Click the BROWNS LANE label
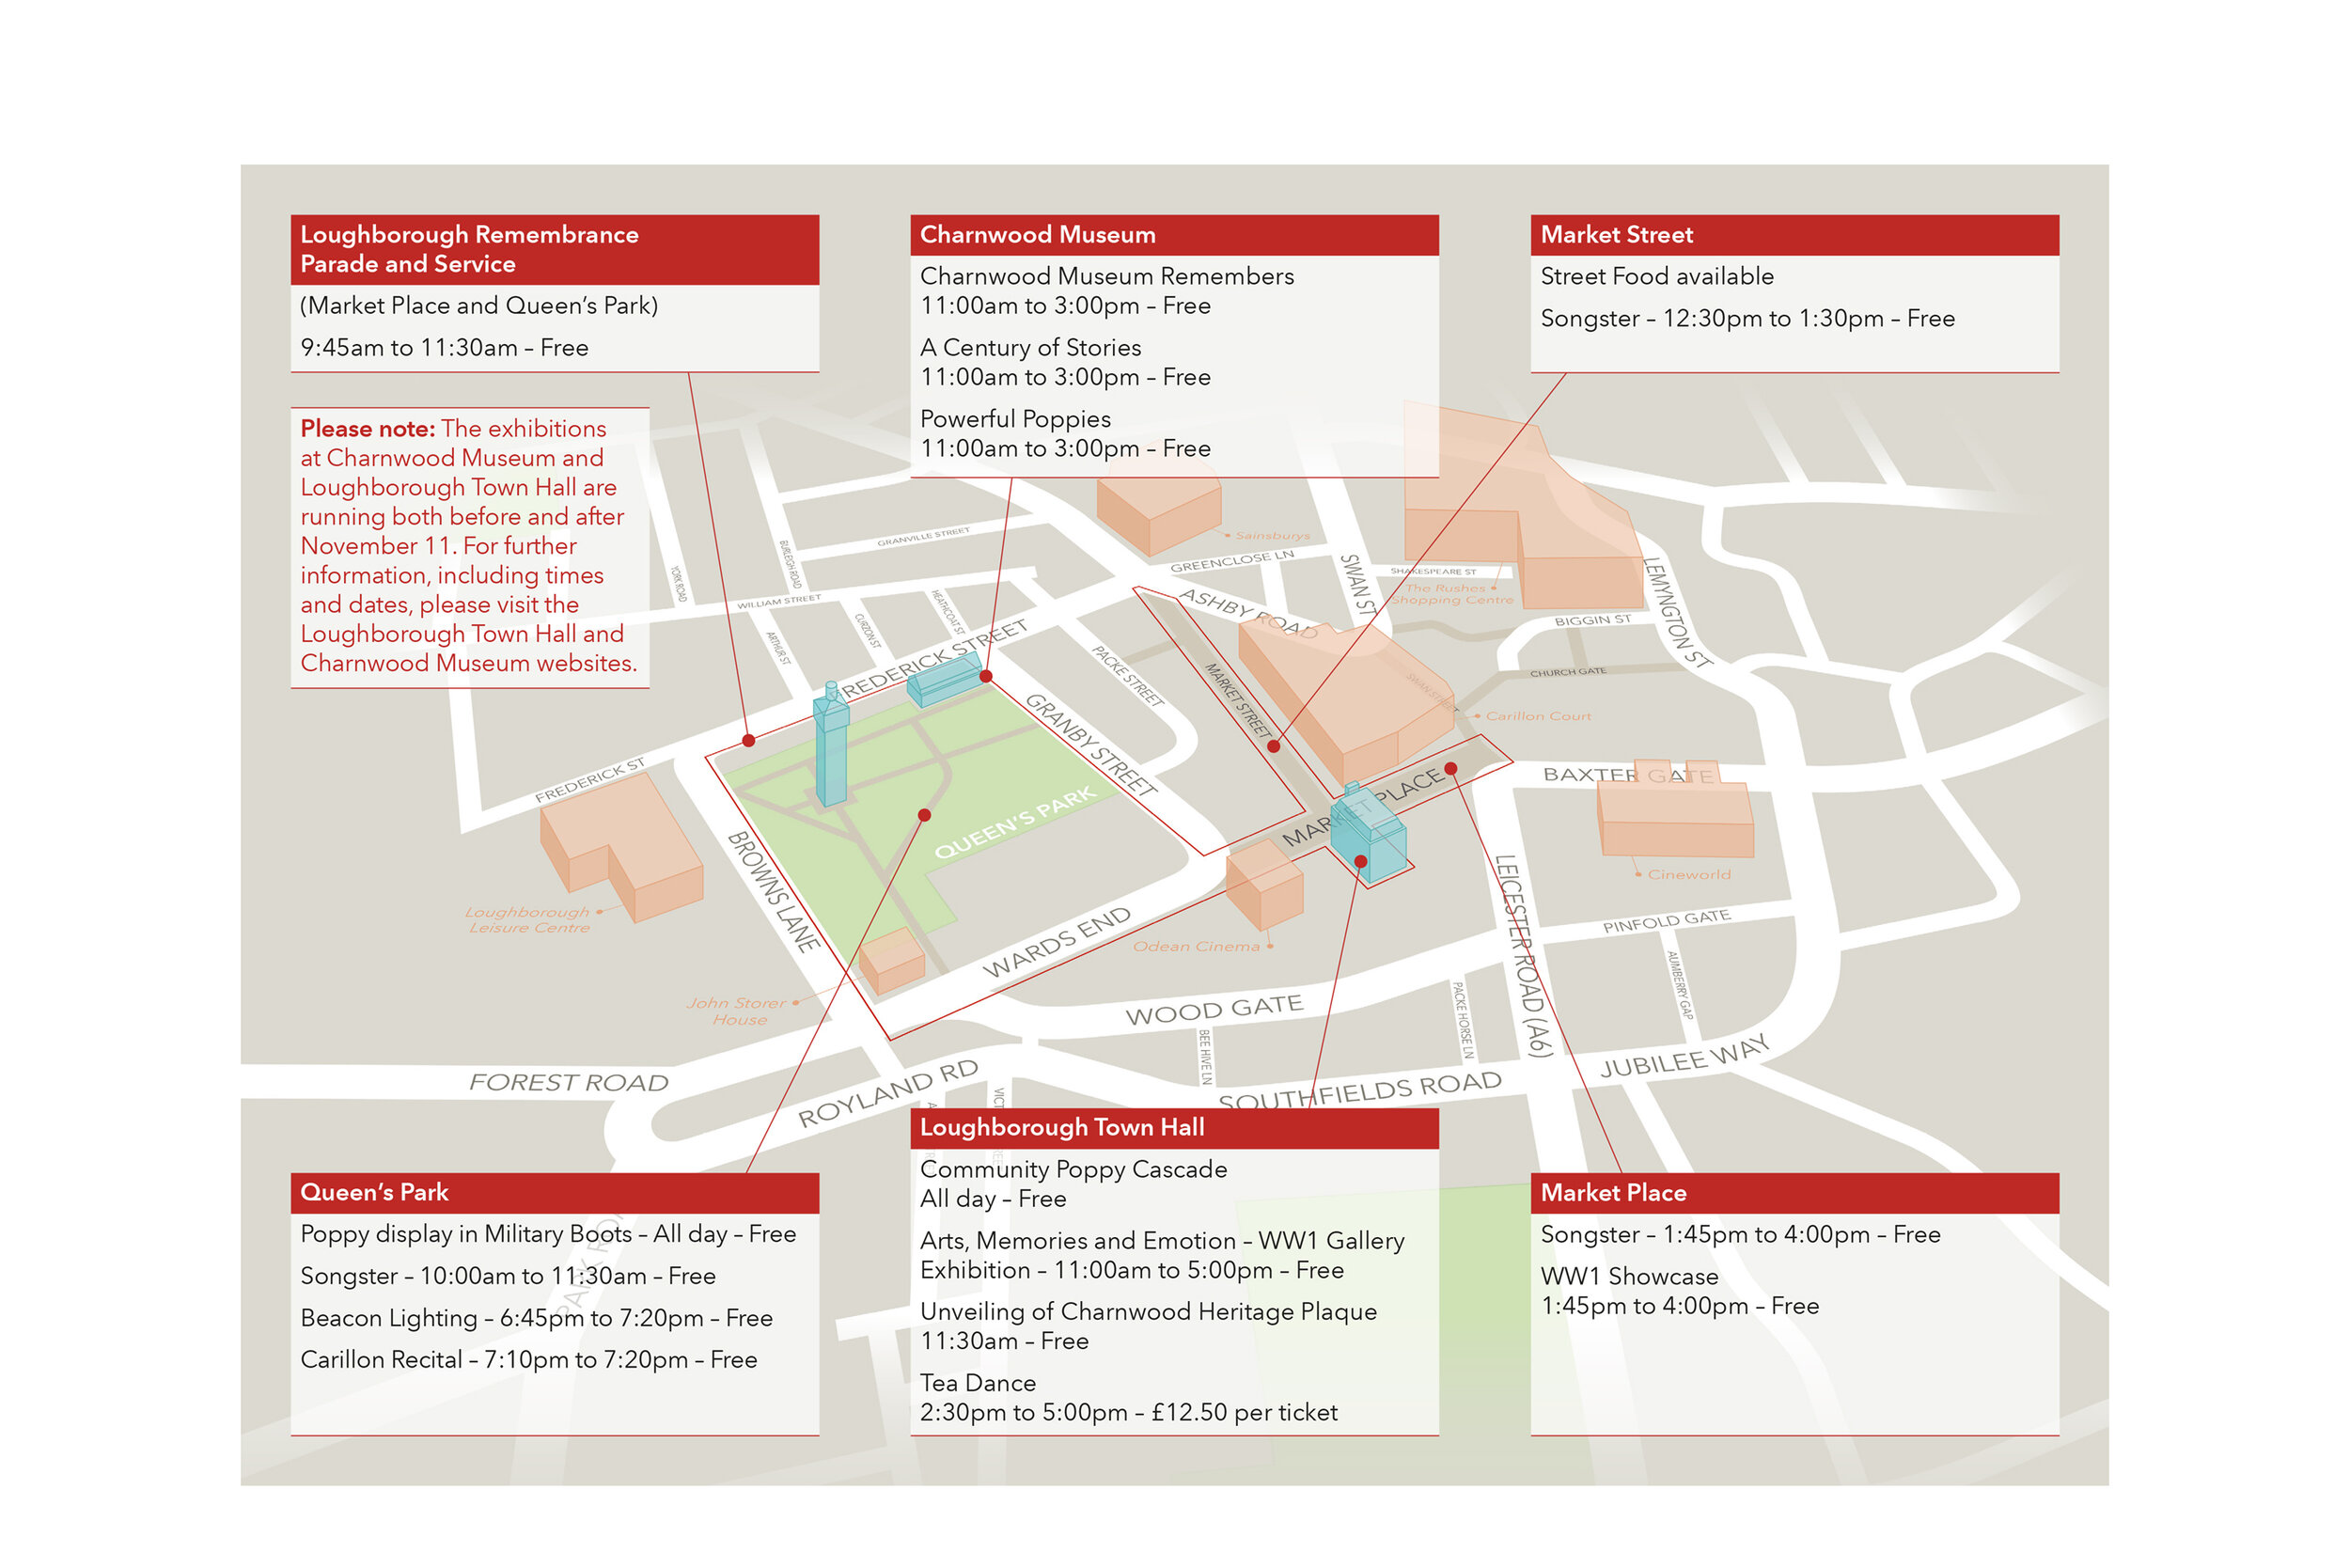This screenshot has width=2350, height=1568. click(x=774, y=890)
